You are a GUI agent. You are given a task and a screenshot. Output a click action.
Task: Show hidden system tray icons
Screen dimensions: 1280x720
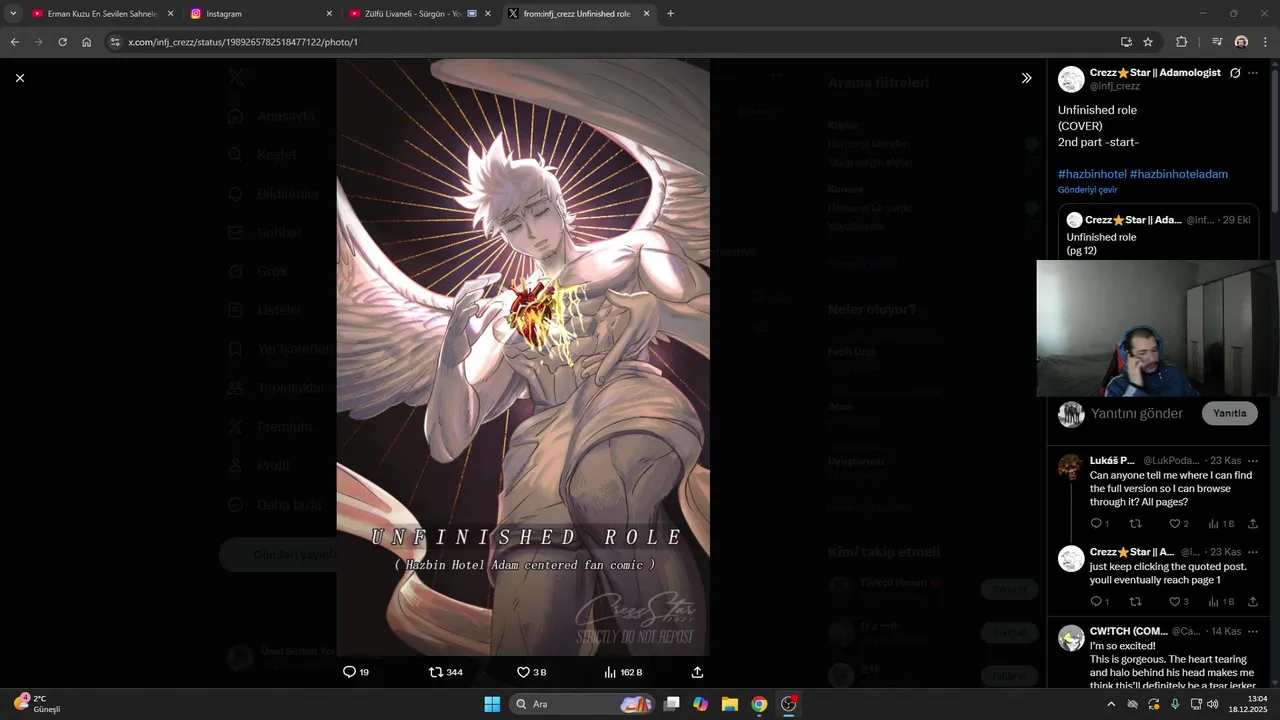tap(1111, 704)
